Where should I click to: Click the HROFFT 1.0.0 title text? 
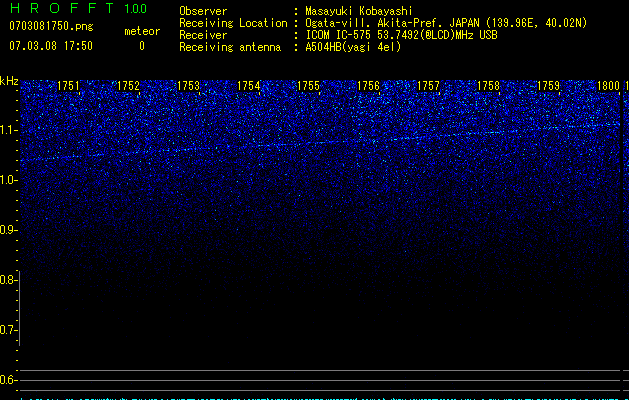(78, 8)
